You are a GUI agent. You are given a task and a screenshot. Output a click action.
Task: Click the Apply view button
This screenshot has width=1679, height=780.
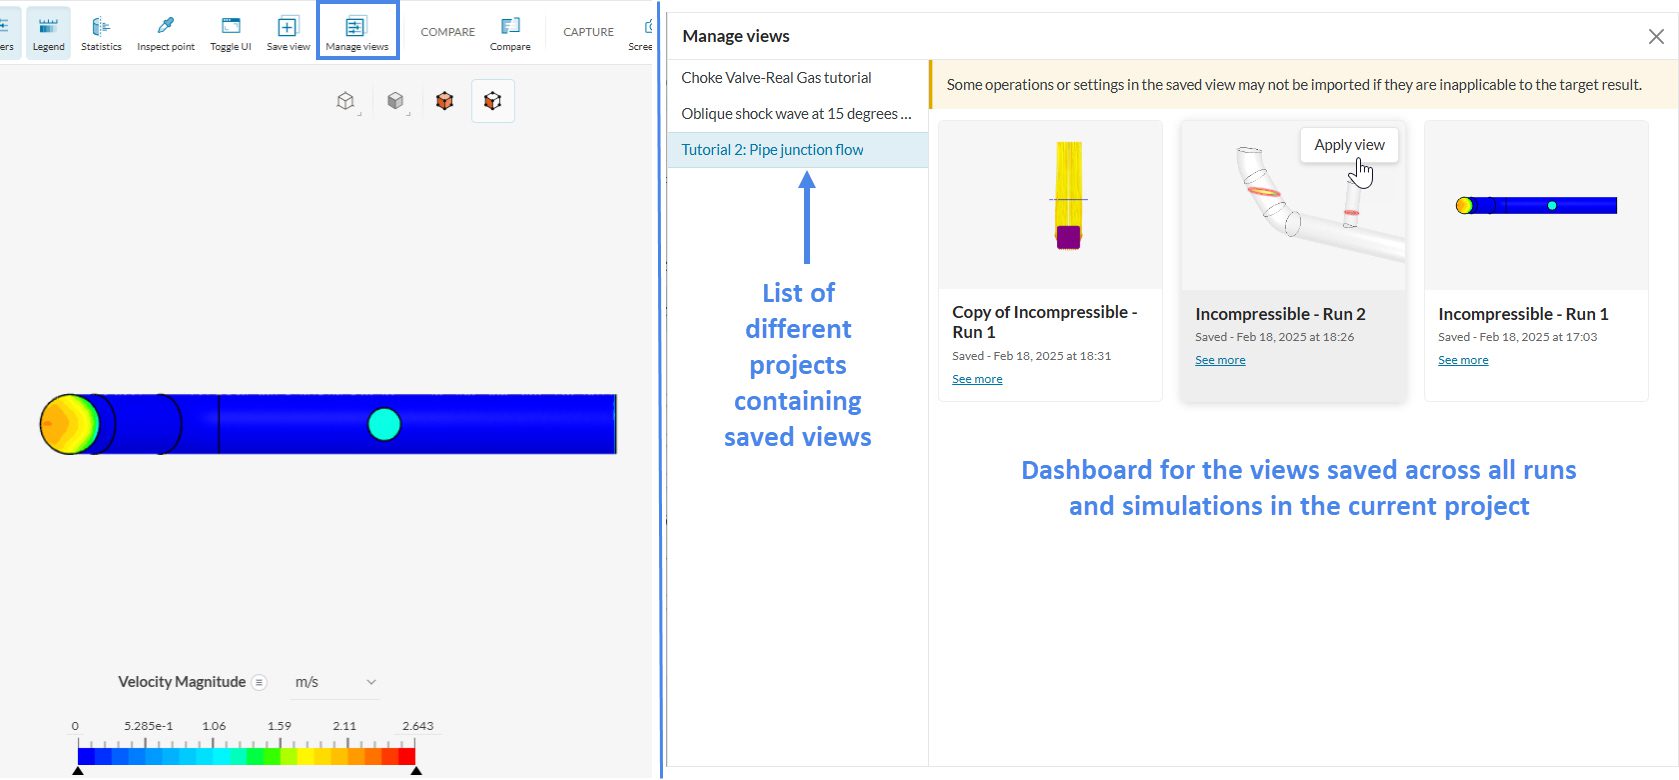click(1349, 145)
